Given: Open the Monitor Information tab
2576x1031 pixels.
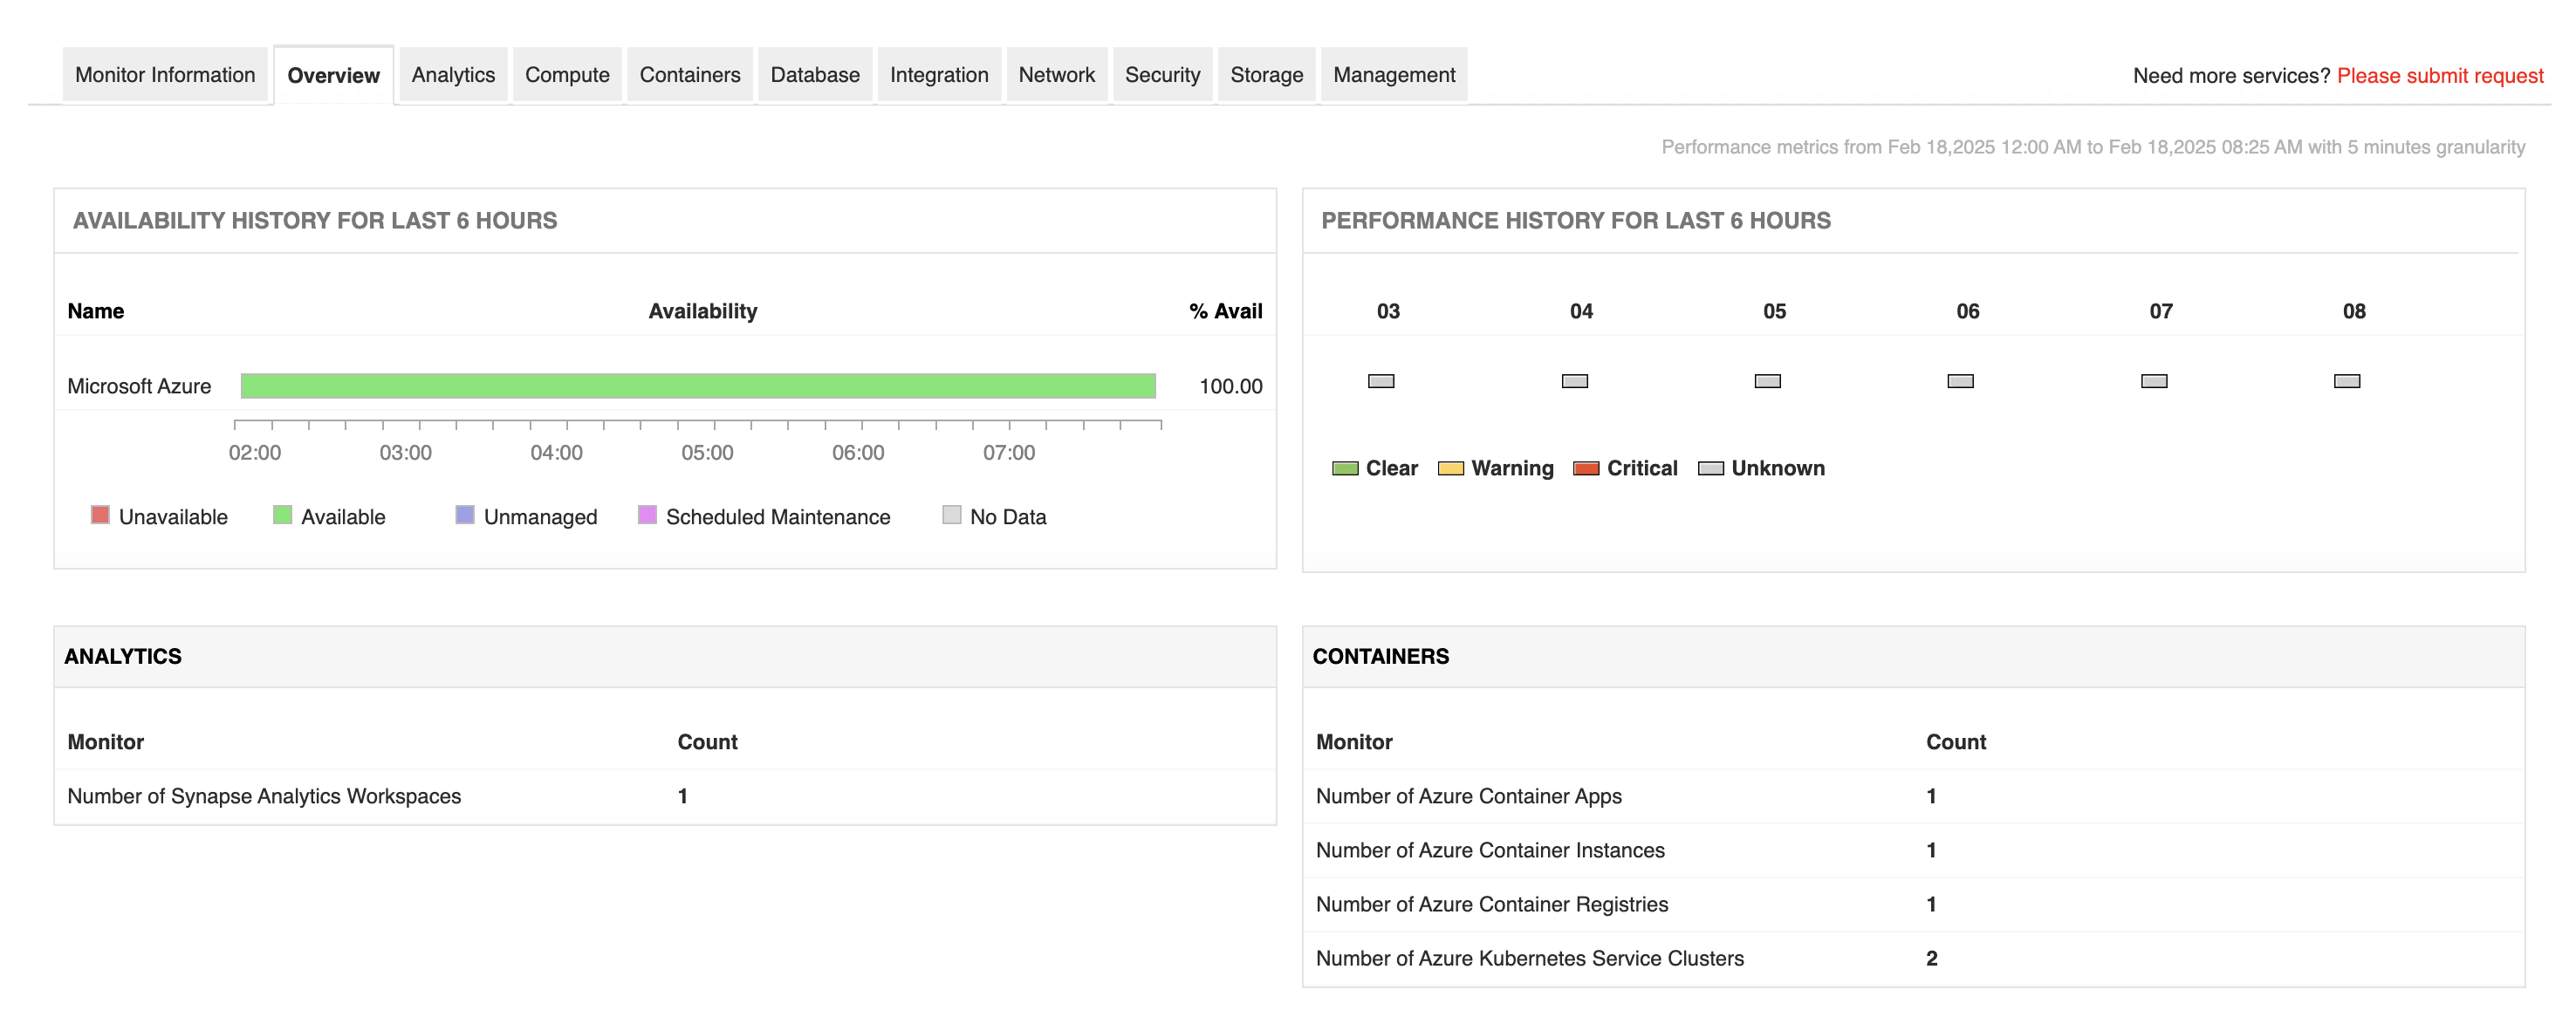Looking at the screenshot, I should pos(165,74).
